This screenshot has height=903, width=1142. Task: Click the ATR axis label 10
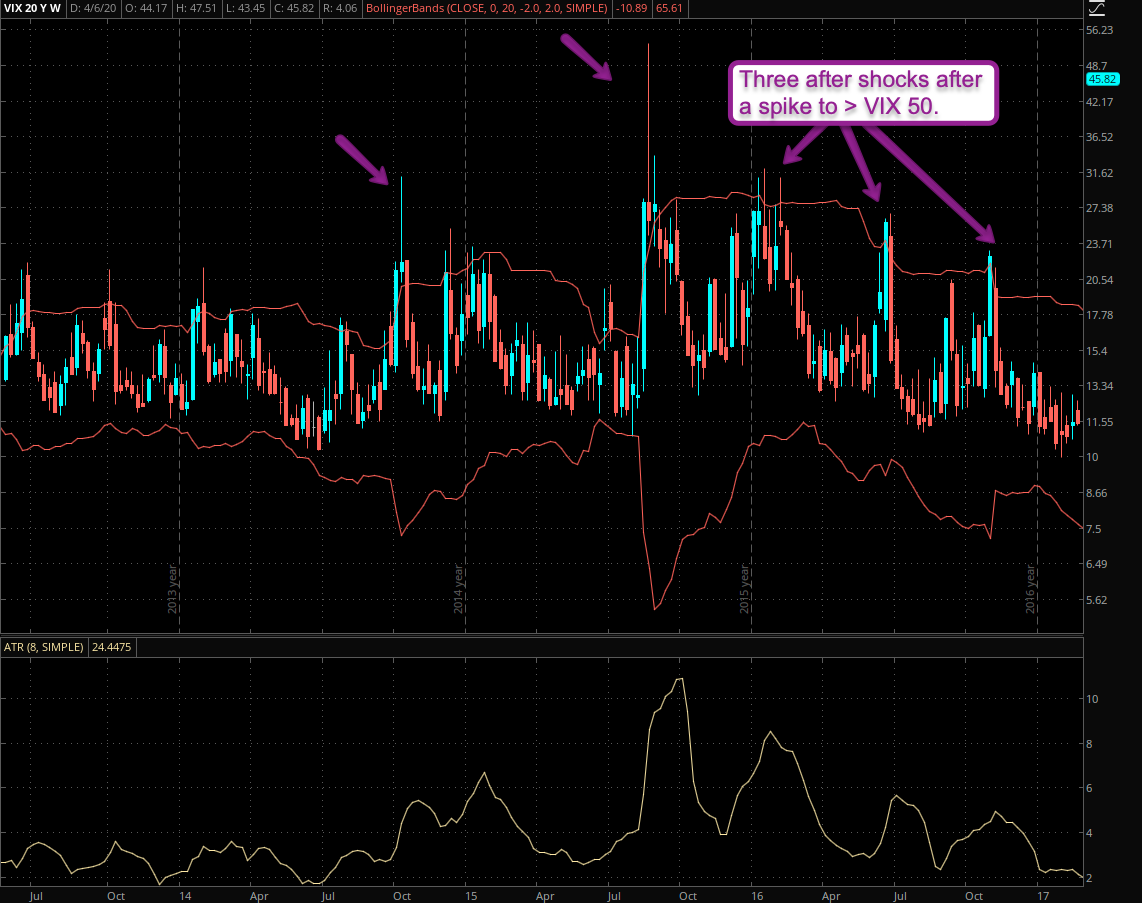(x=1093, y=699)
